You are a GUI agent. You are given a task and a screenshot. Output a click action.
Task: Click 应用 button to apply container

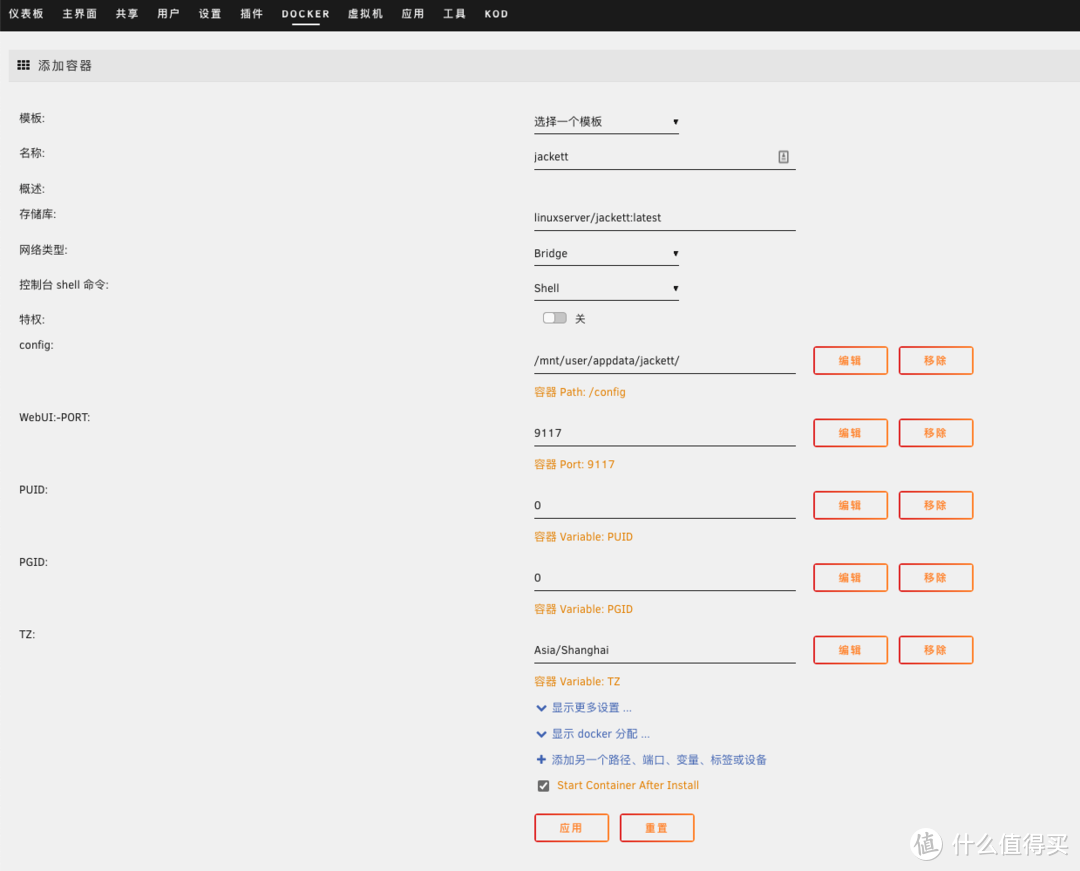coord(571,828)
